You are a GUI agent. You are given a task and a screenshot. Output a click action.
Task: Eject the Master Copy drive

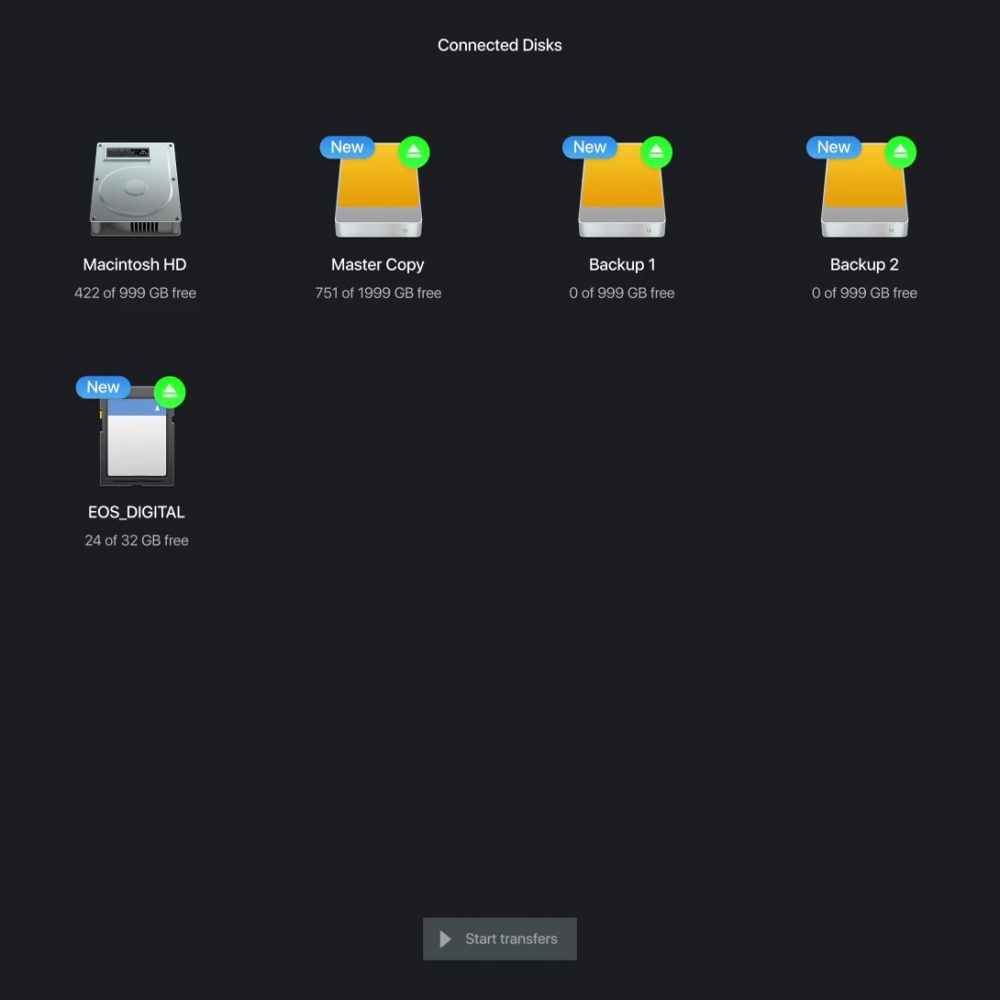pyautogui.click(x=414, y=152)
